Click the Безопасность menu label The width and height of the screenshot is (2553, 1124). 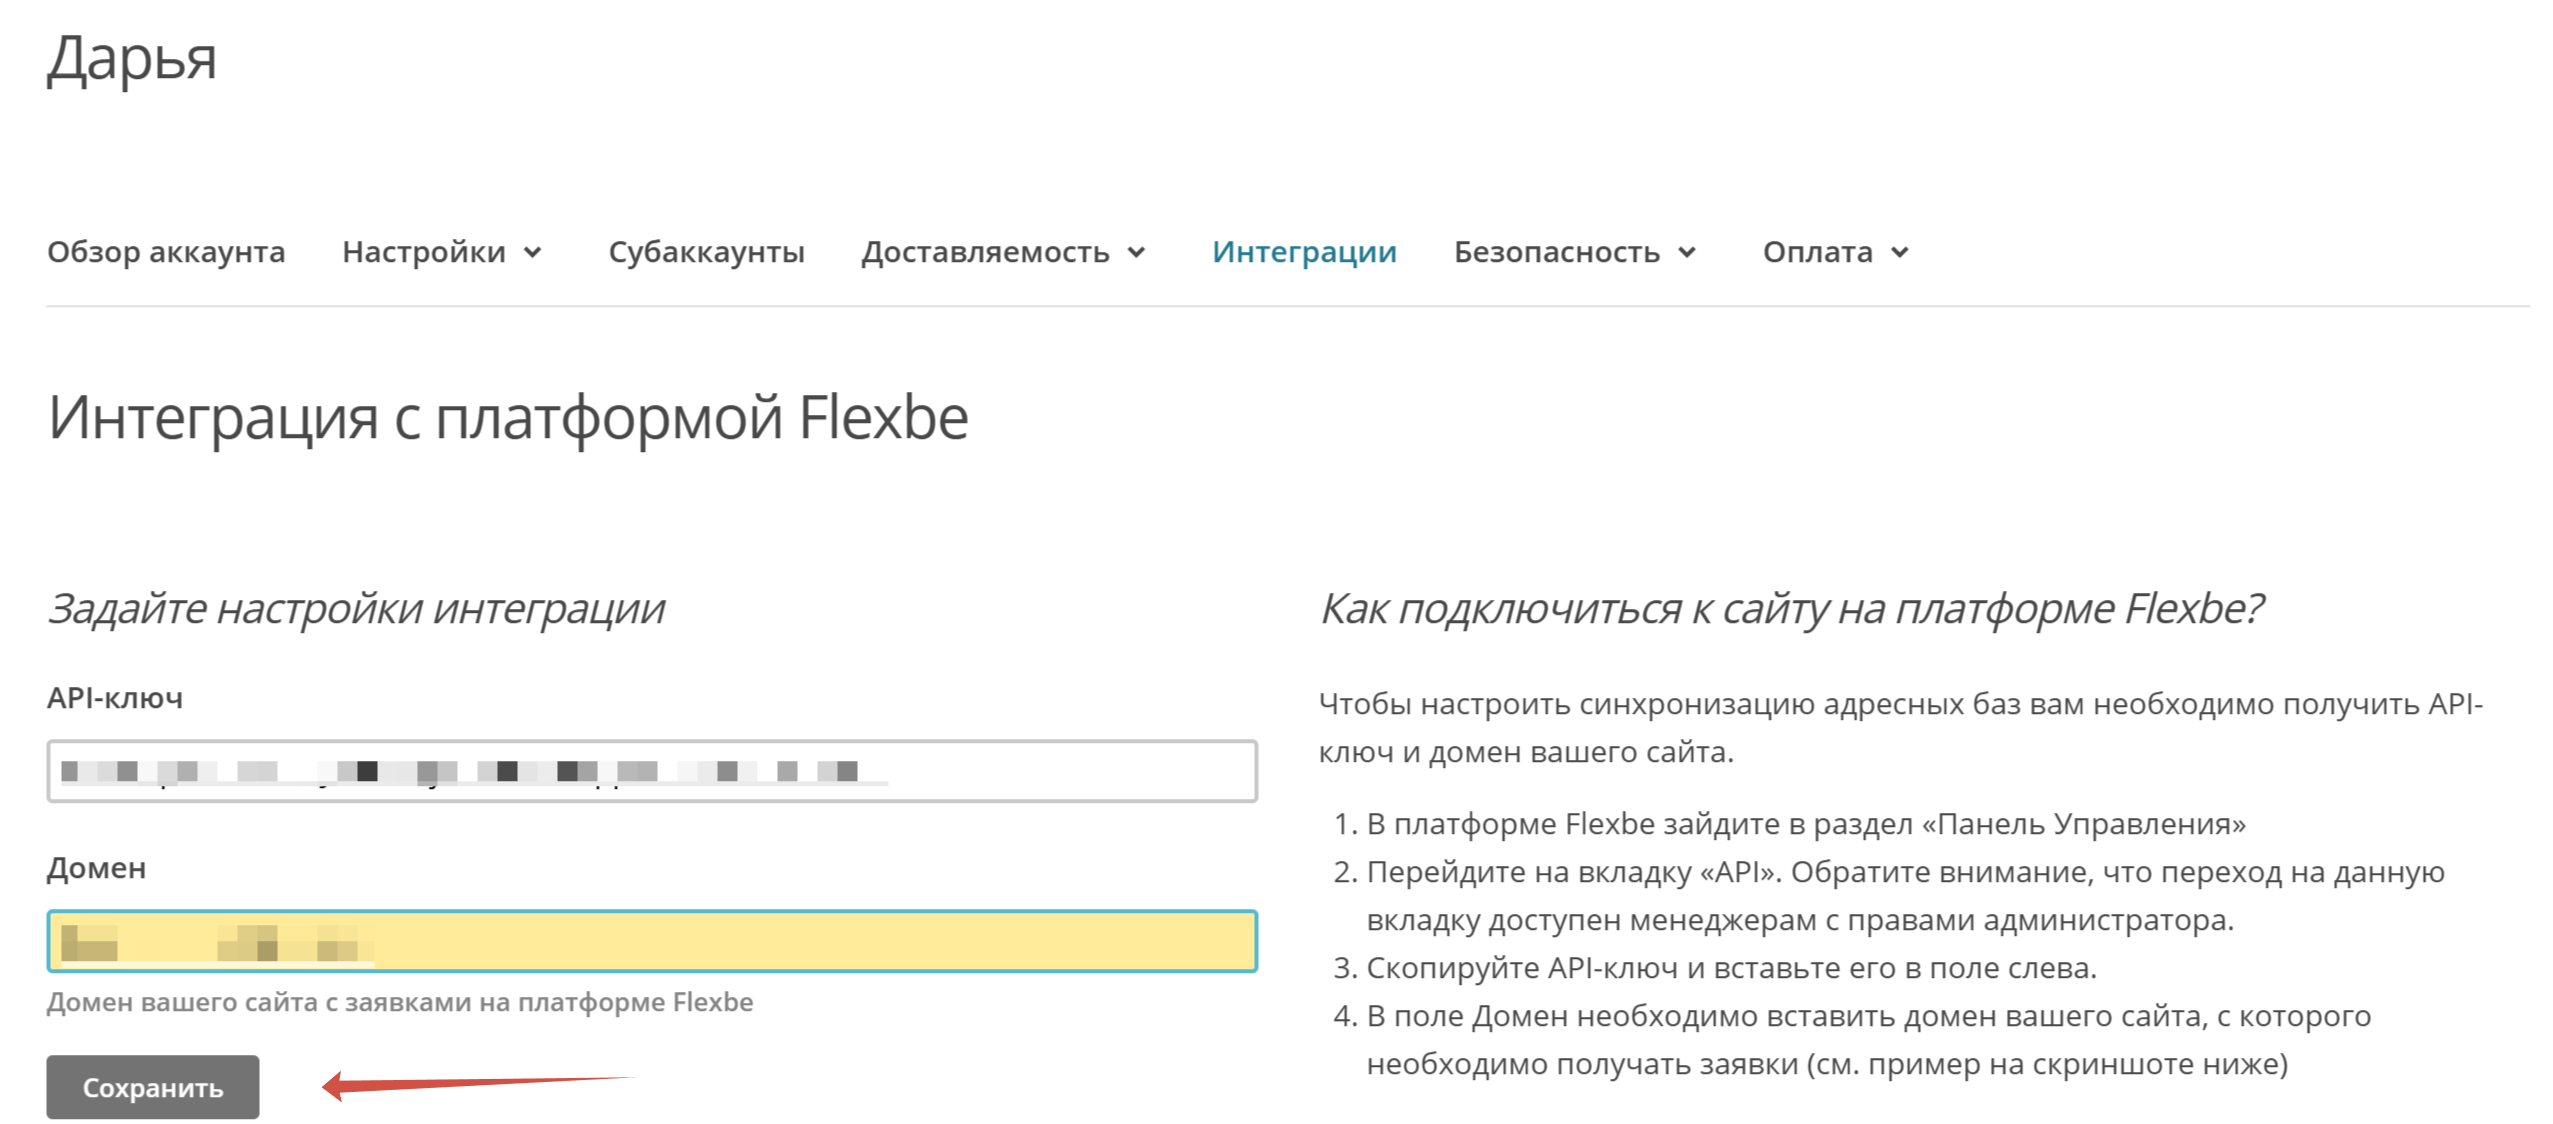1556,252
